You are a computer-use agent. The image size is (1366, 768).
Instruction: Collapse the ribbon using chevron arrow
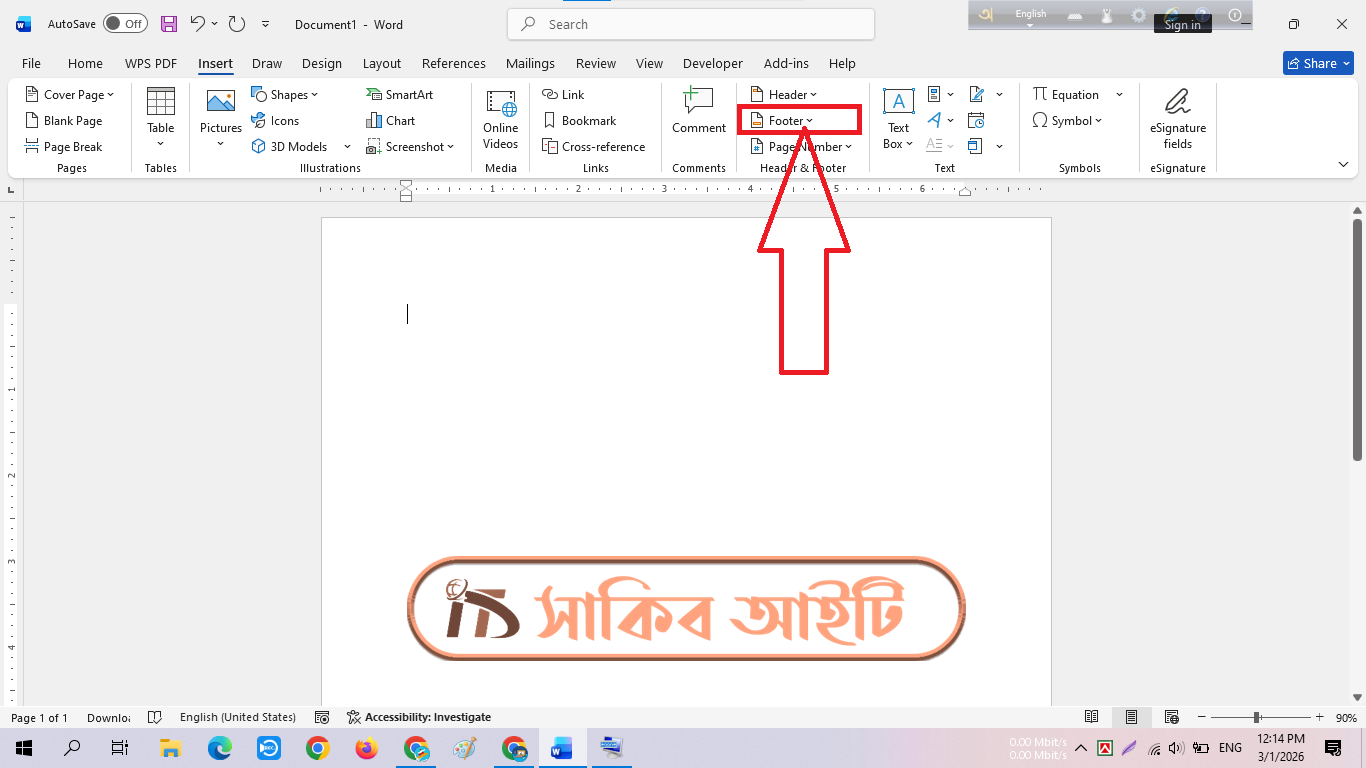click(x=1343, y=164)
